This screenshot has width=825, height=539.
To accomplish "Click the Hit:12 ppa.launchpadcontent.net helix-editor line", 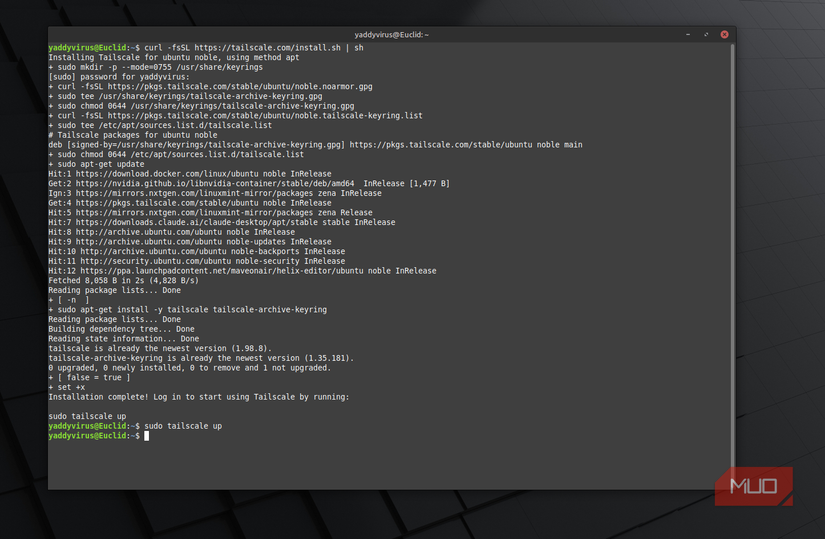I will (242, 271).
